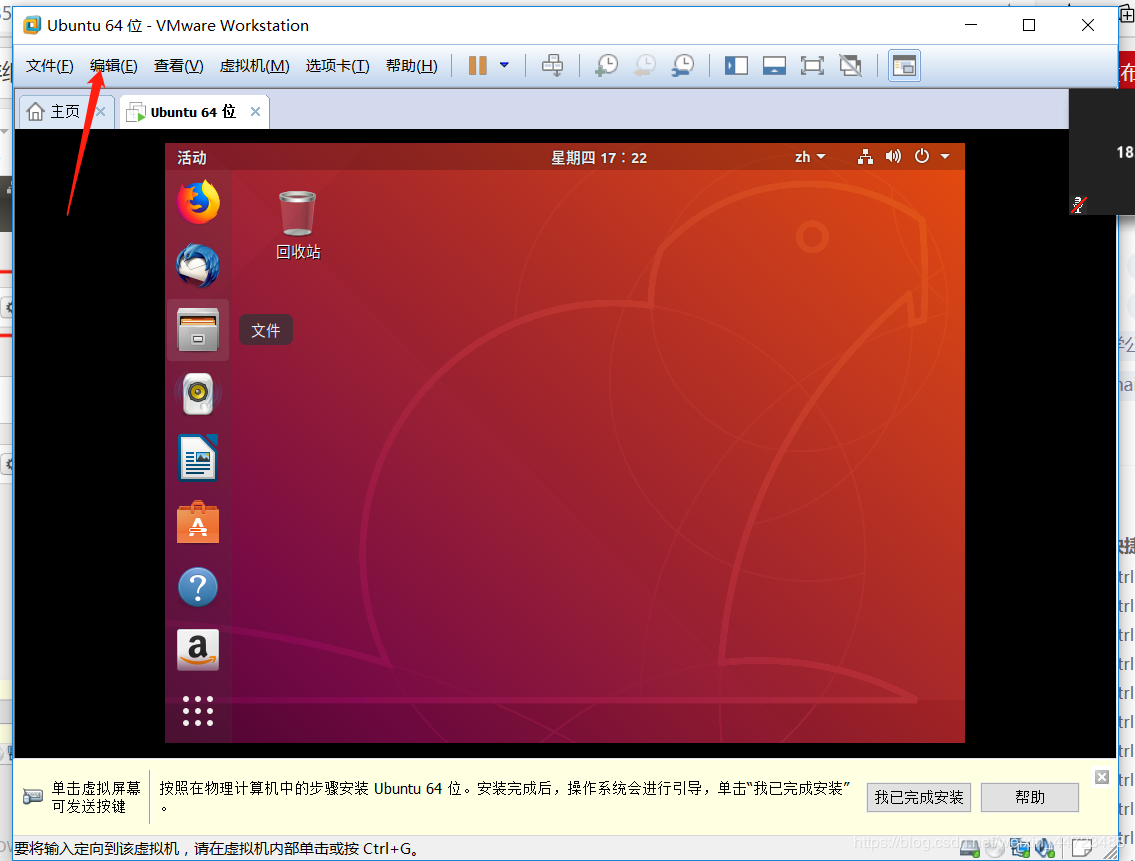Screen dimensions: 1135x861
Task: Open the 文件(F) menu
Action: click(49, 66)
